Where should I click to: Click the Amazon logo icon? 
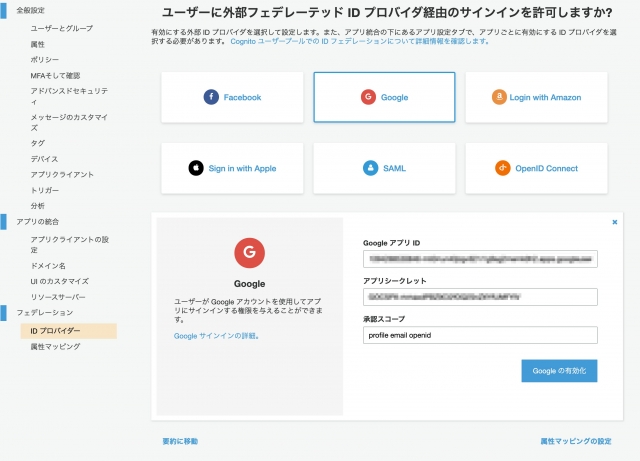tap(499, 97)
